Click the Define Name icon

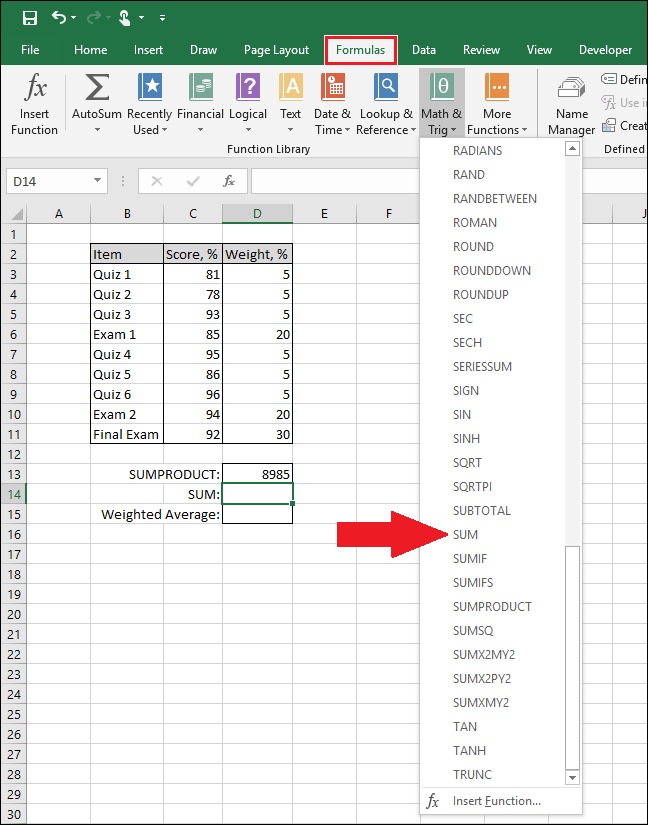(x=609, y=79)
